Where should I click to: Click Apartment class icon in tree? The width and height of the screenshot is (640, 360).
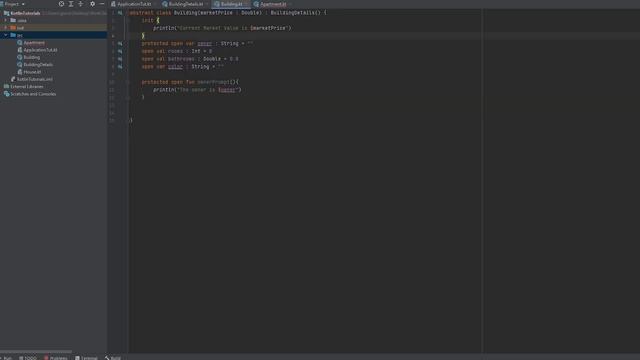pos(20,42)
